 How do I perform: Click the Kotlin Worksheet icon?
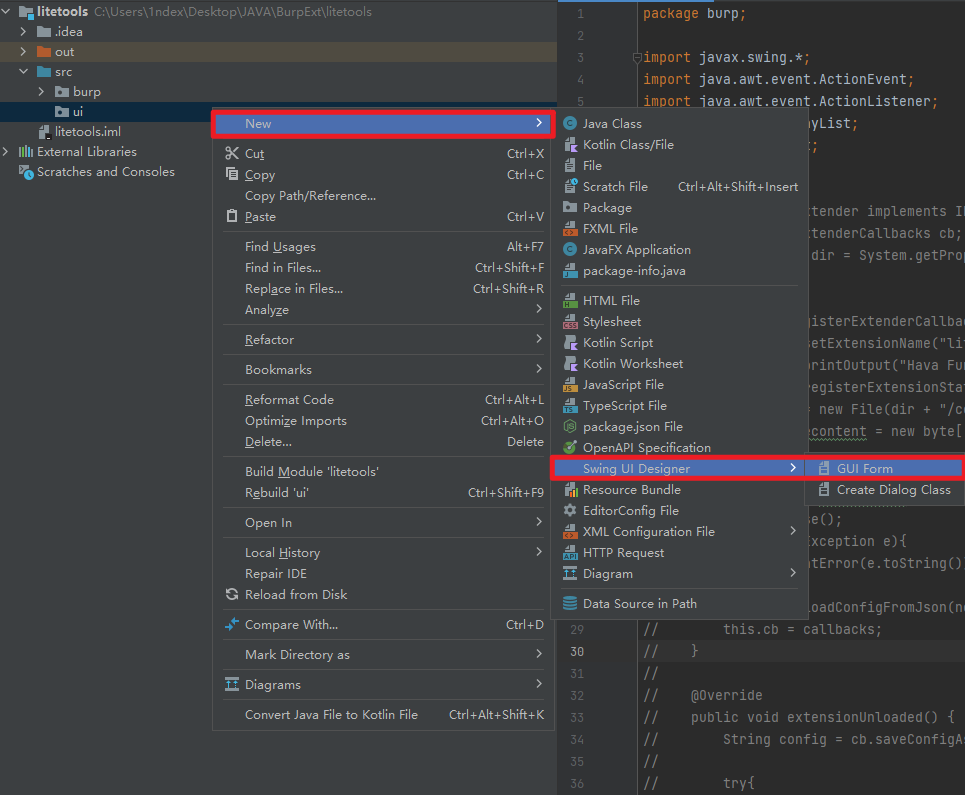(571, 364)
